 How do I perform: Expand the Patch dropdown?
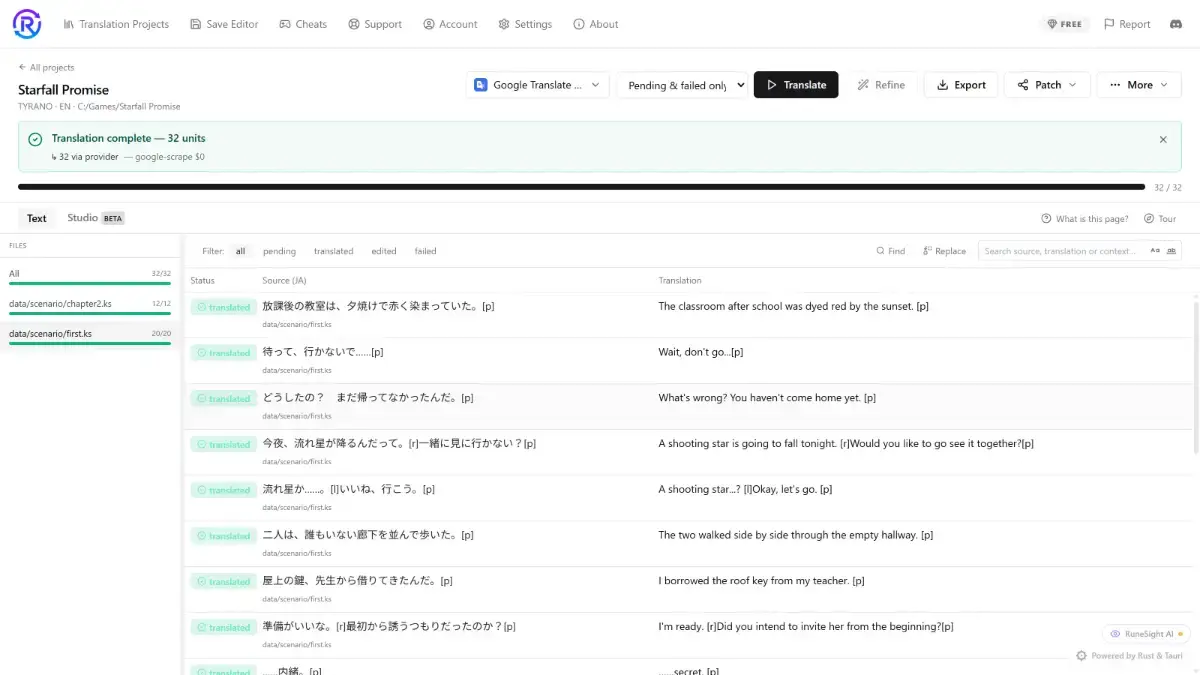point(1047,85)
